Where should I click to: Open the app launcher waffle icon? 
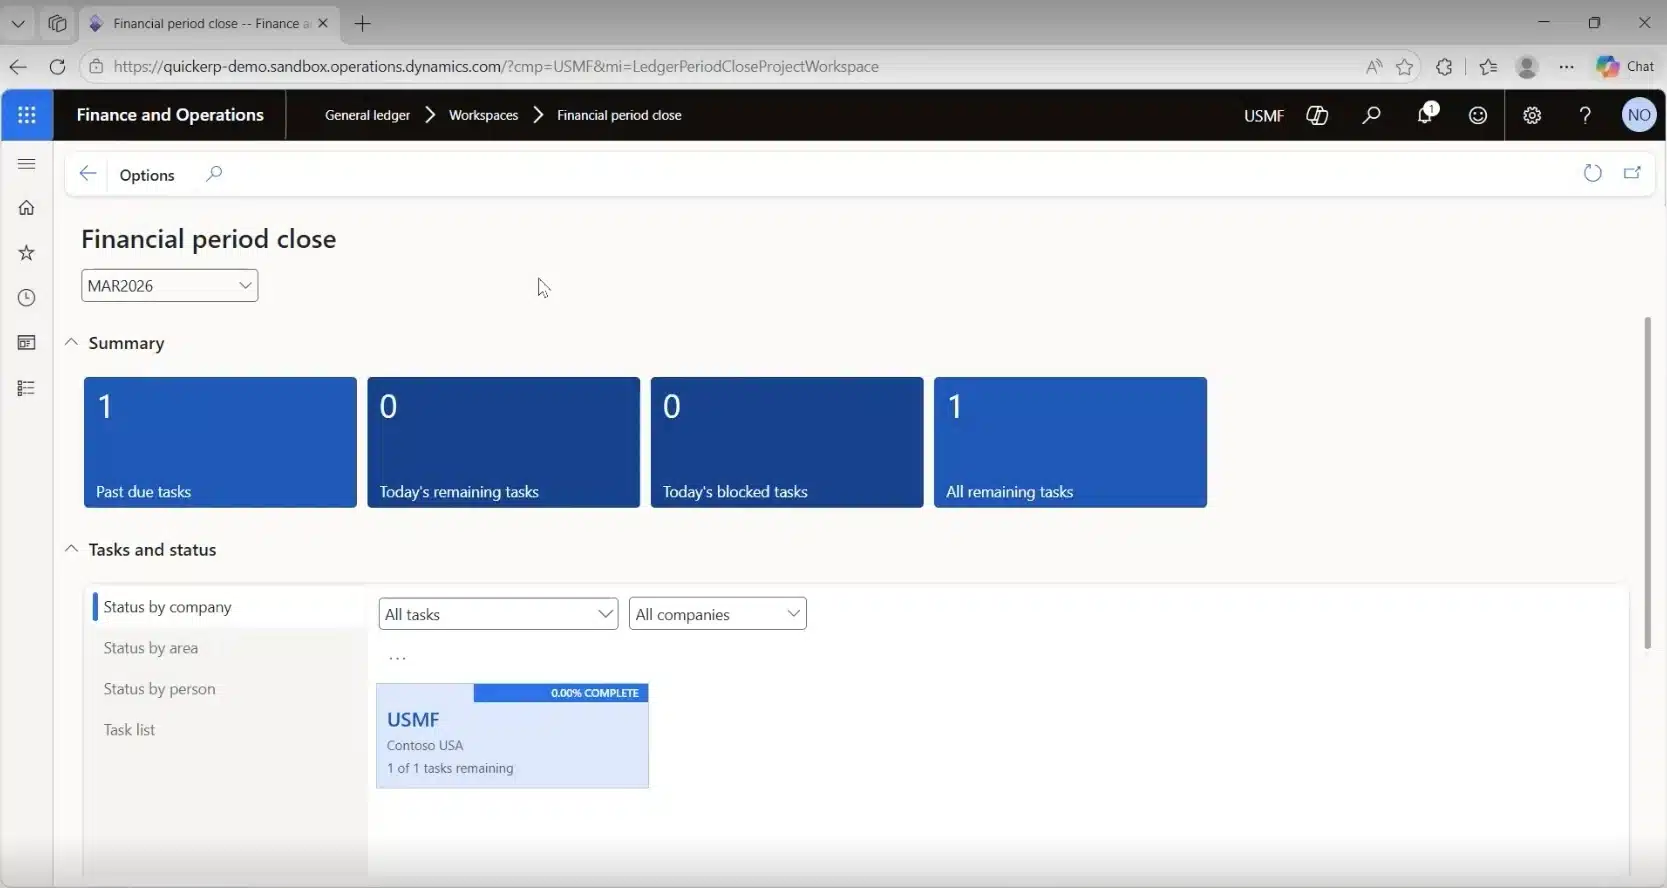pos(27,115)
